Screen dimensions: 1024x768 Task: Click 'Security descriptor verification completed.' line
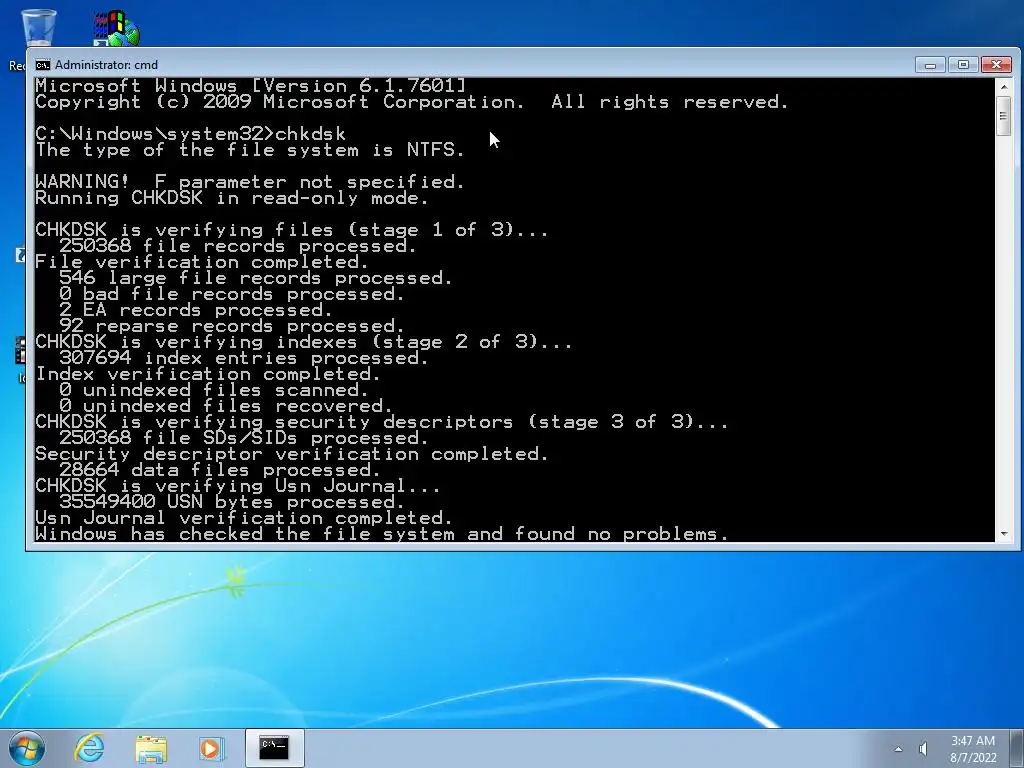[292, 454]
